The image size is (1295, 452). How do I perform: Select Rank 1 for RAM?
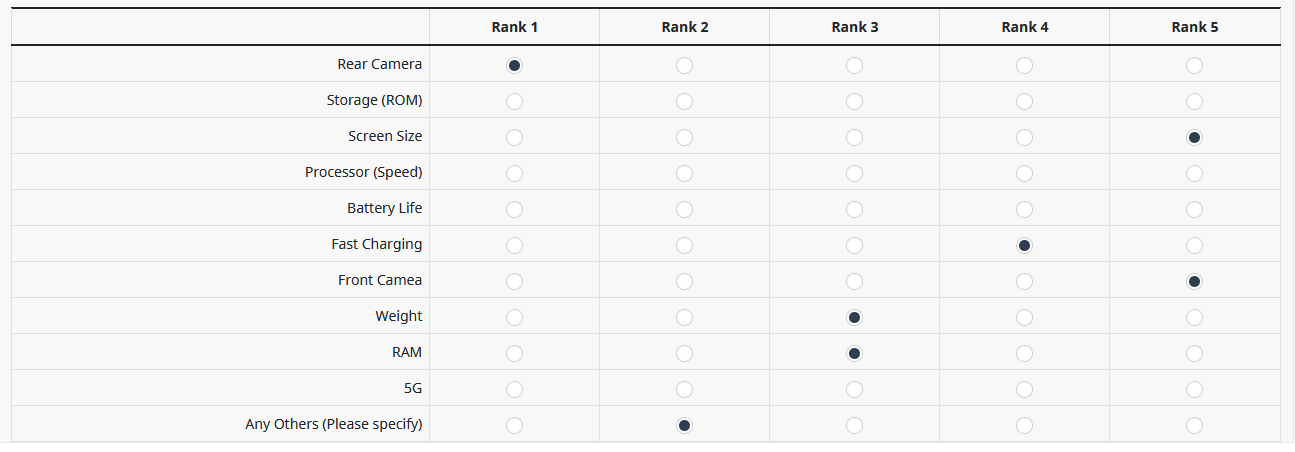pyautogui.click(x=514, y=354)
